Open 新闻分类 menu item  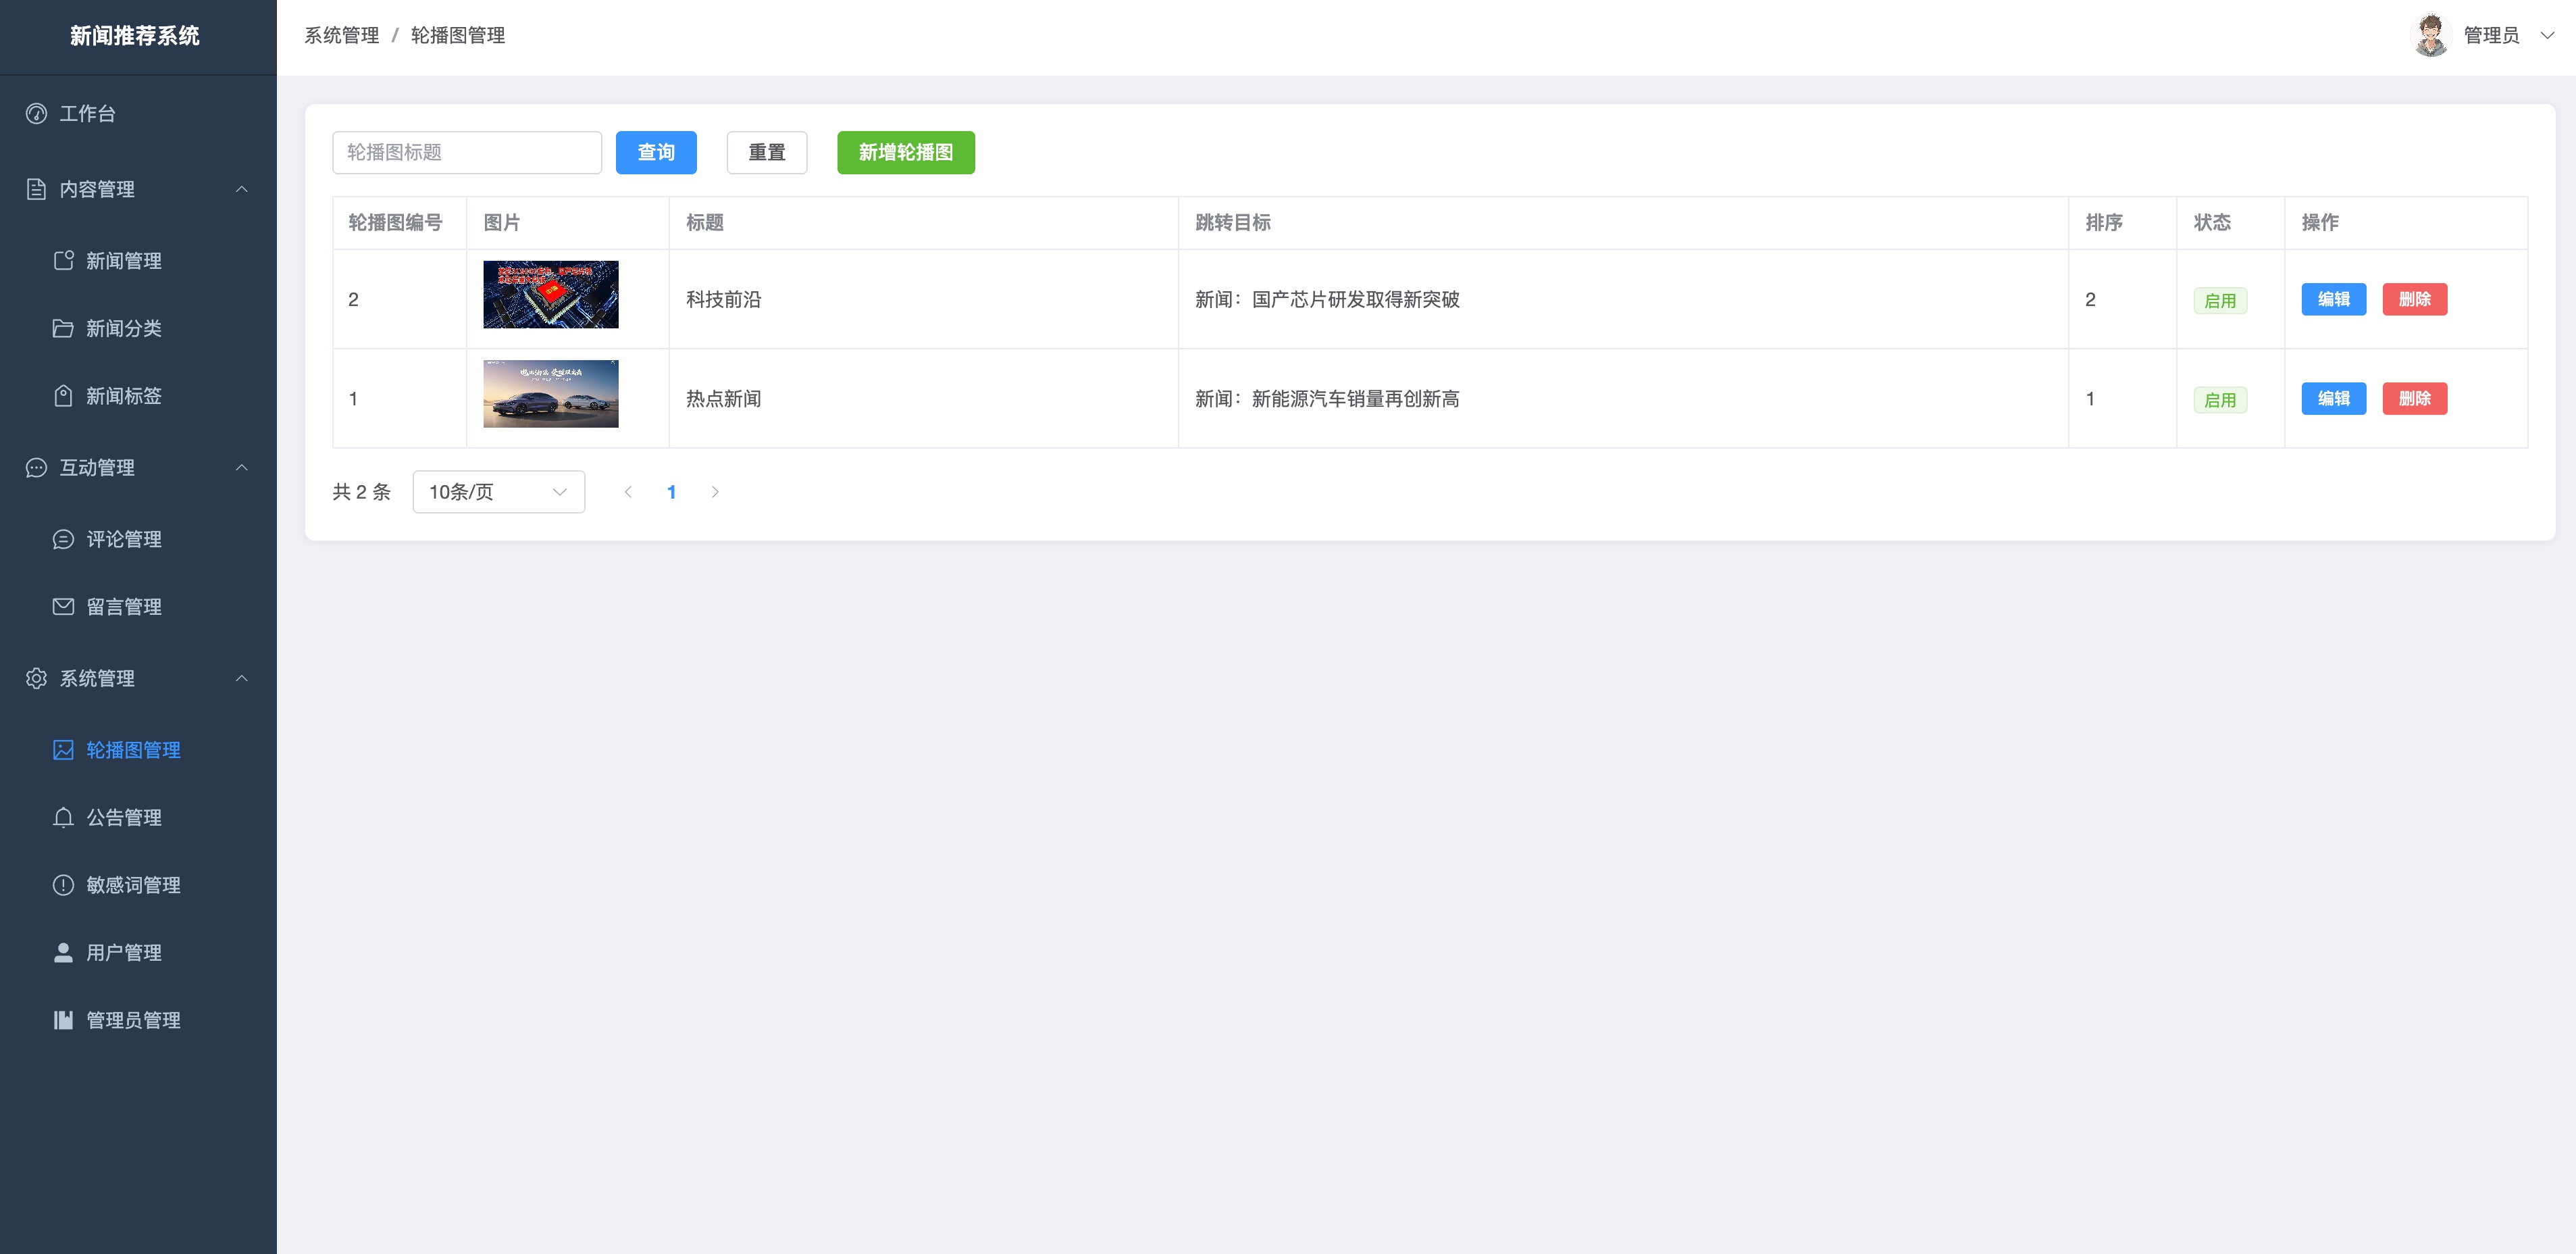138,328
